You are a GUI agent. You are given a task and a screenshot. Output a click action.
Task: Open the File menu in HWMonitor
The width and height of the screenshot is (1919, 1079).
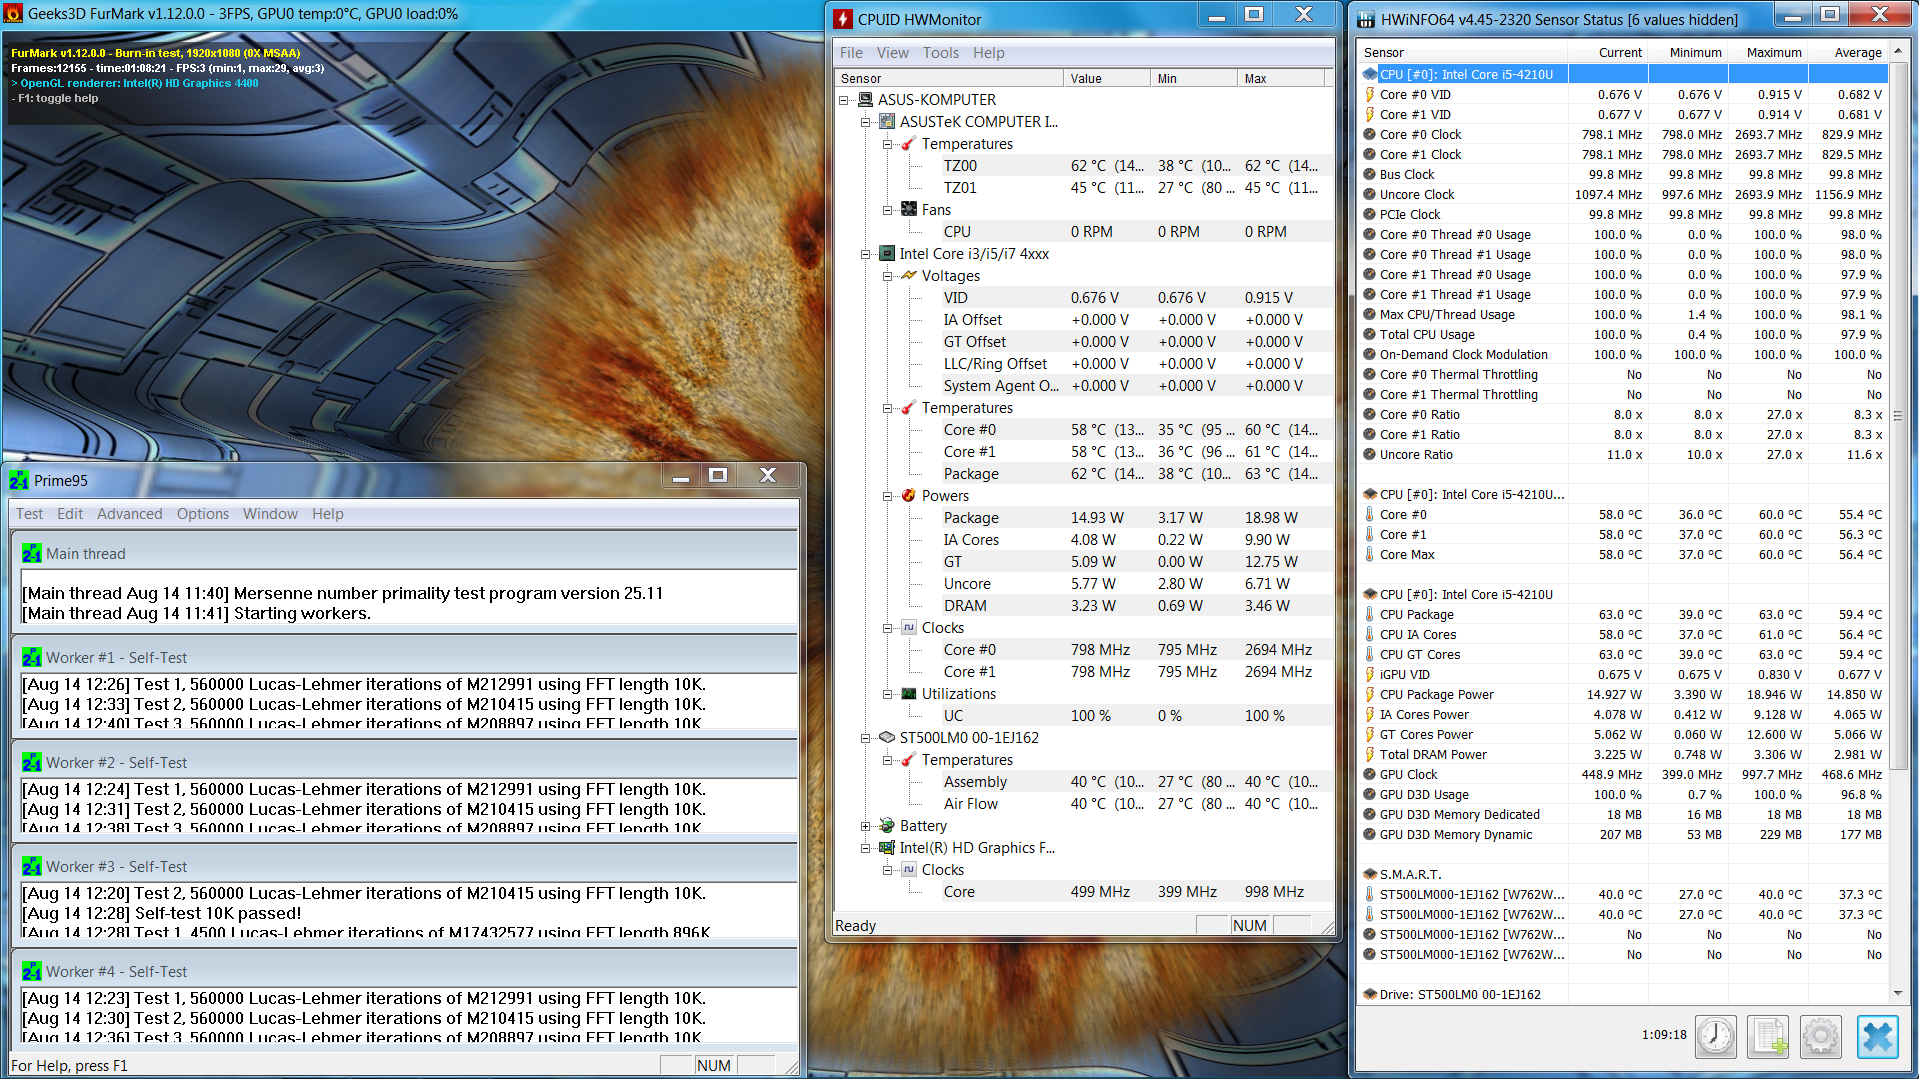[852, 53]
